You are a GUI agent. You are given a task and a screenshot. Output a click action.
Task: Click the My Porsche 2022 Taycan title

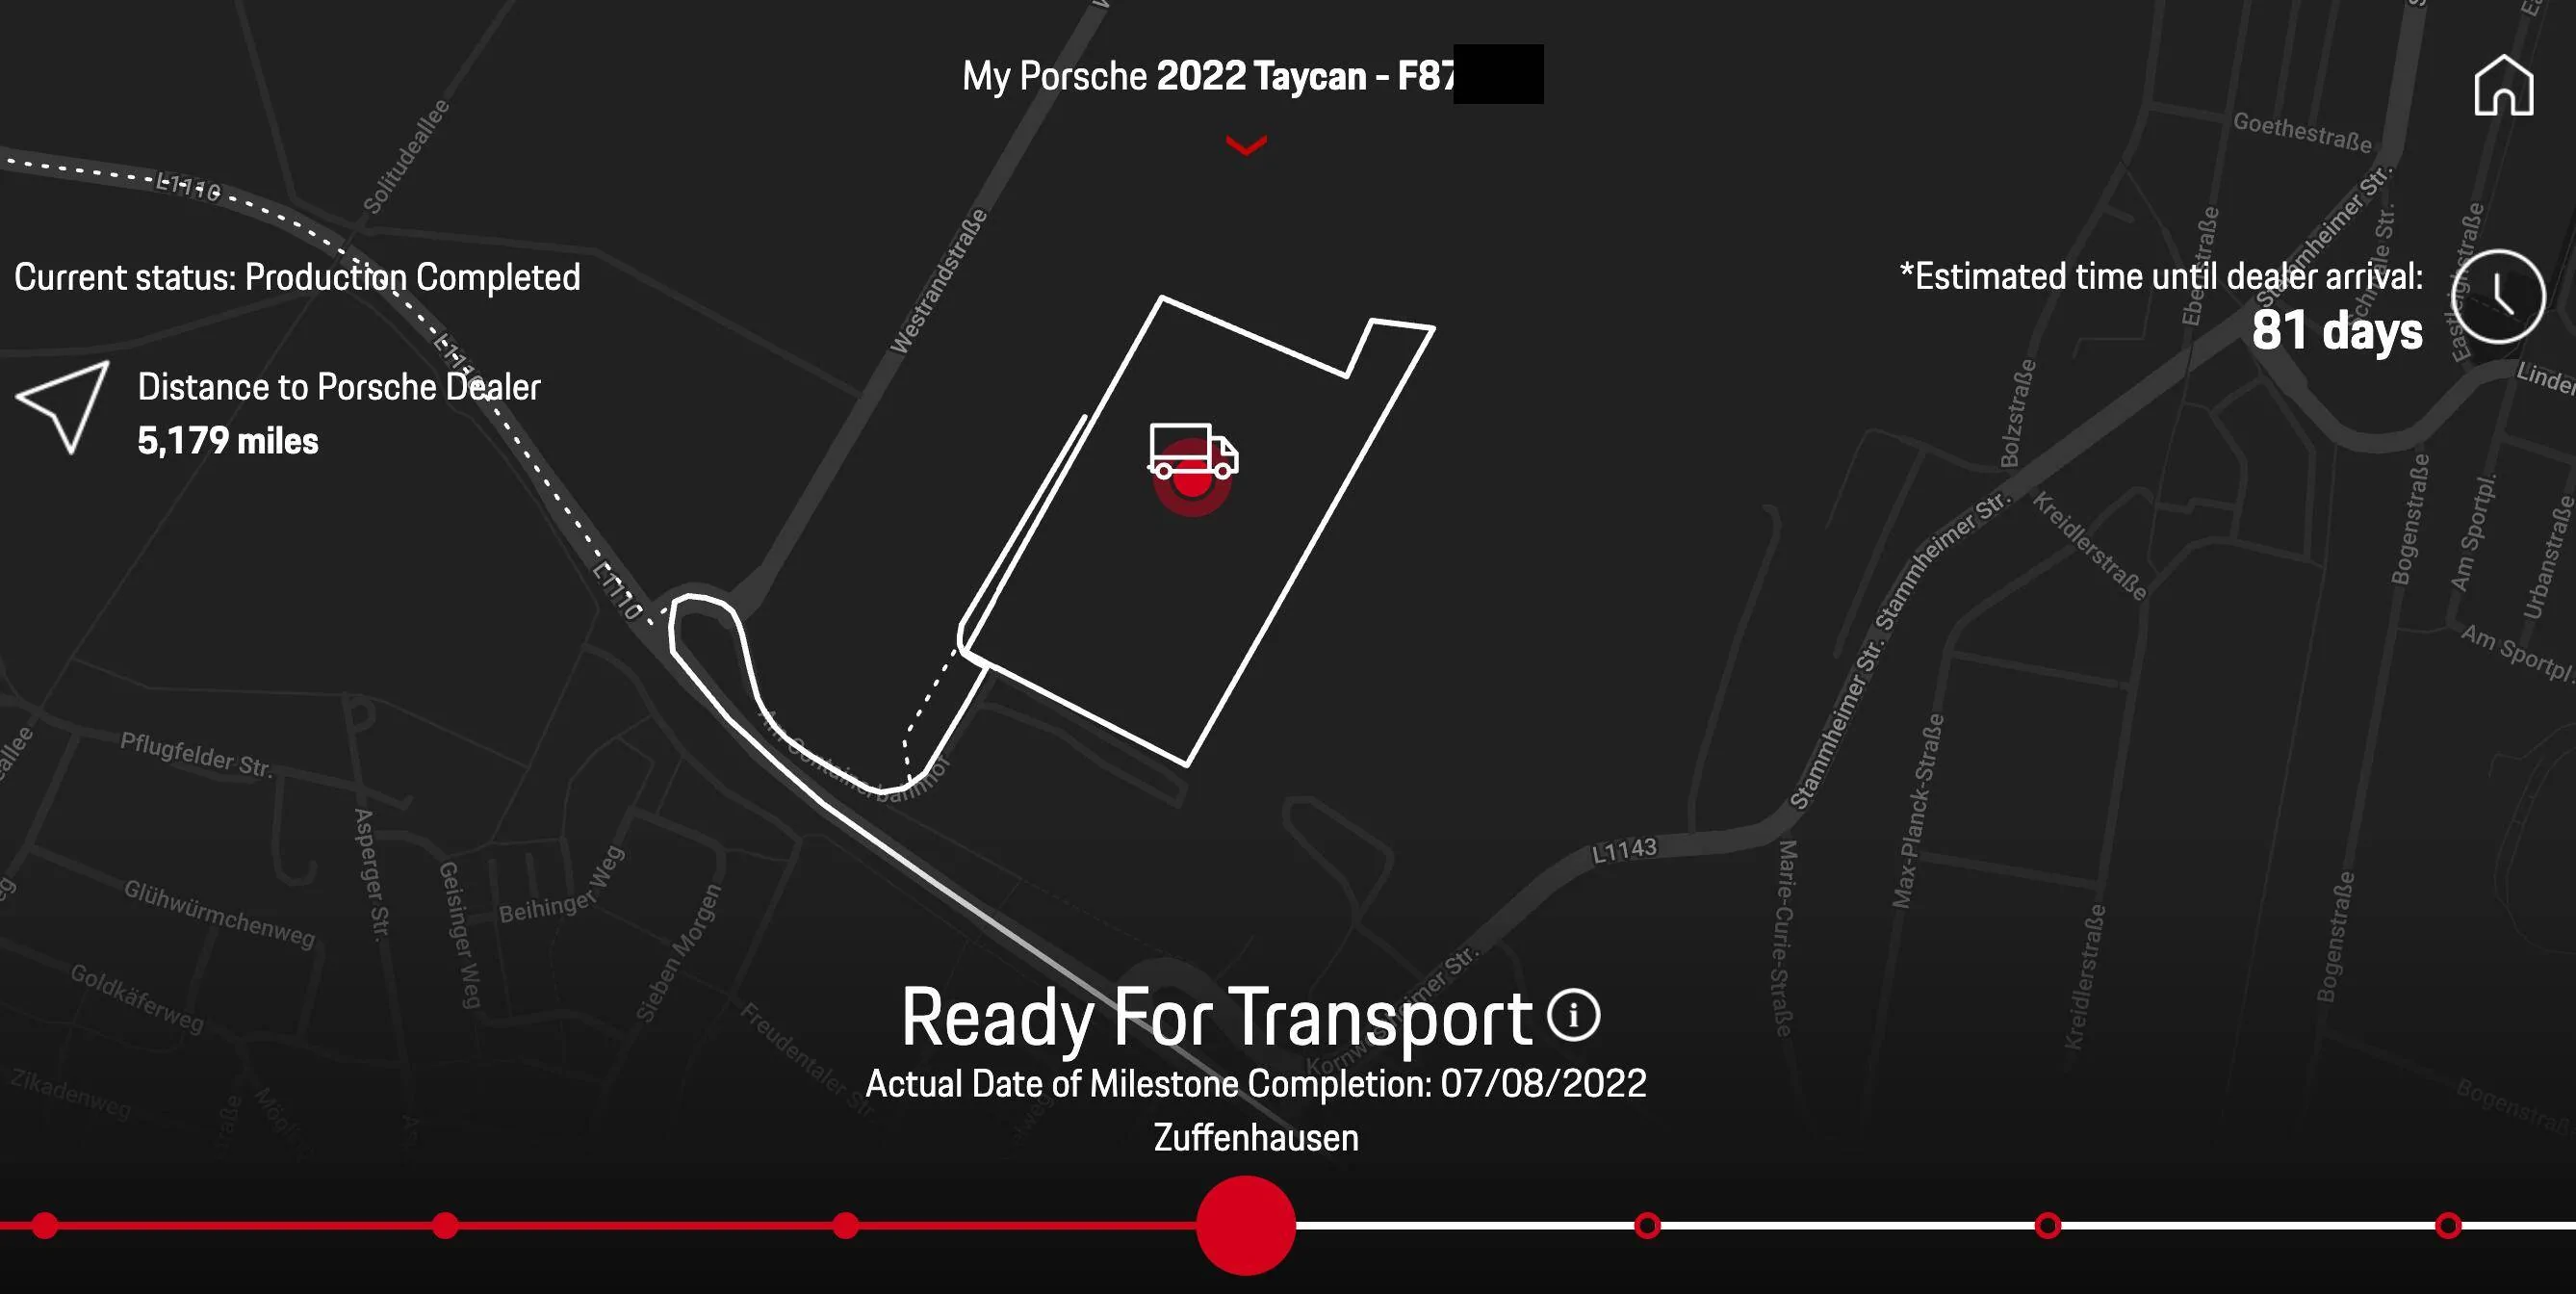pyautogui.click(x=1208, y=77)
